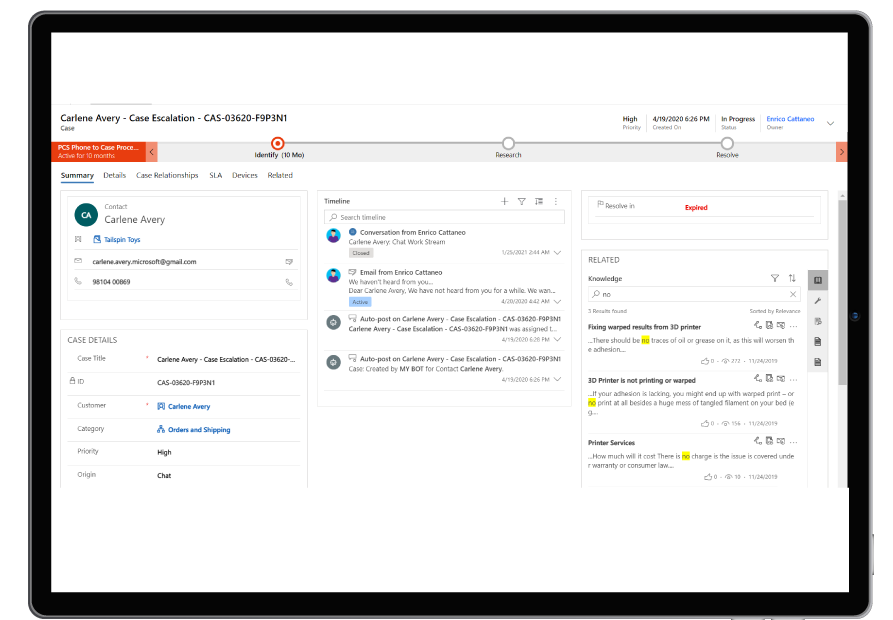Click the 'Active' status badge on the email entry
Viewport: 893px width, 620px height.
coord(360,302)
